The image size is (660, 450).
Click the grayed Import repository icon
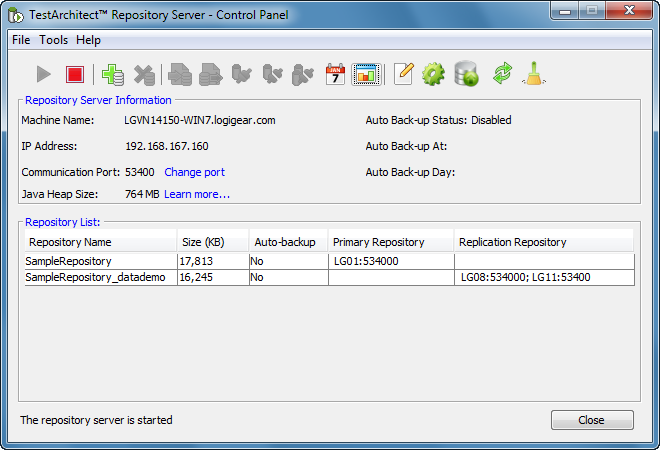[x=180, y=75]
